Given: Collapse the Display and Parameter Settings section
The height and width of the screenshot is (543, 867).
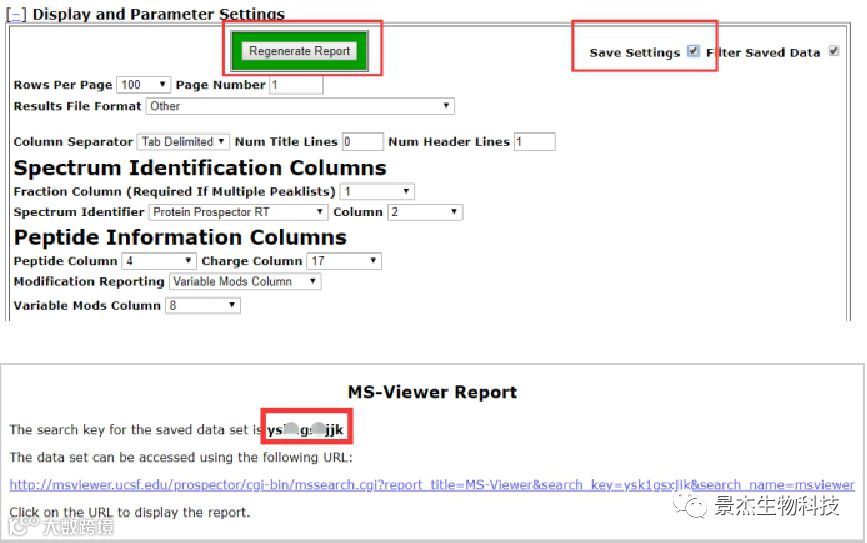Looking at the screenshot, I should tap(15, 14).
